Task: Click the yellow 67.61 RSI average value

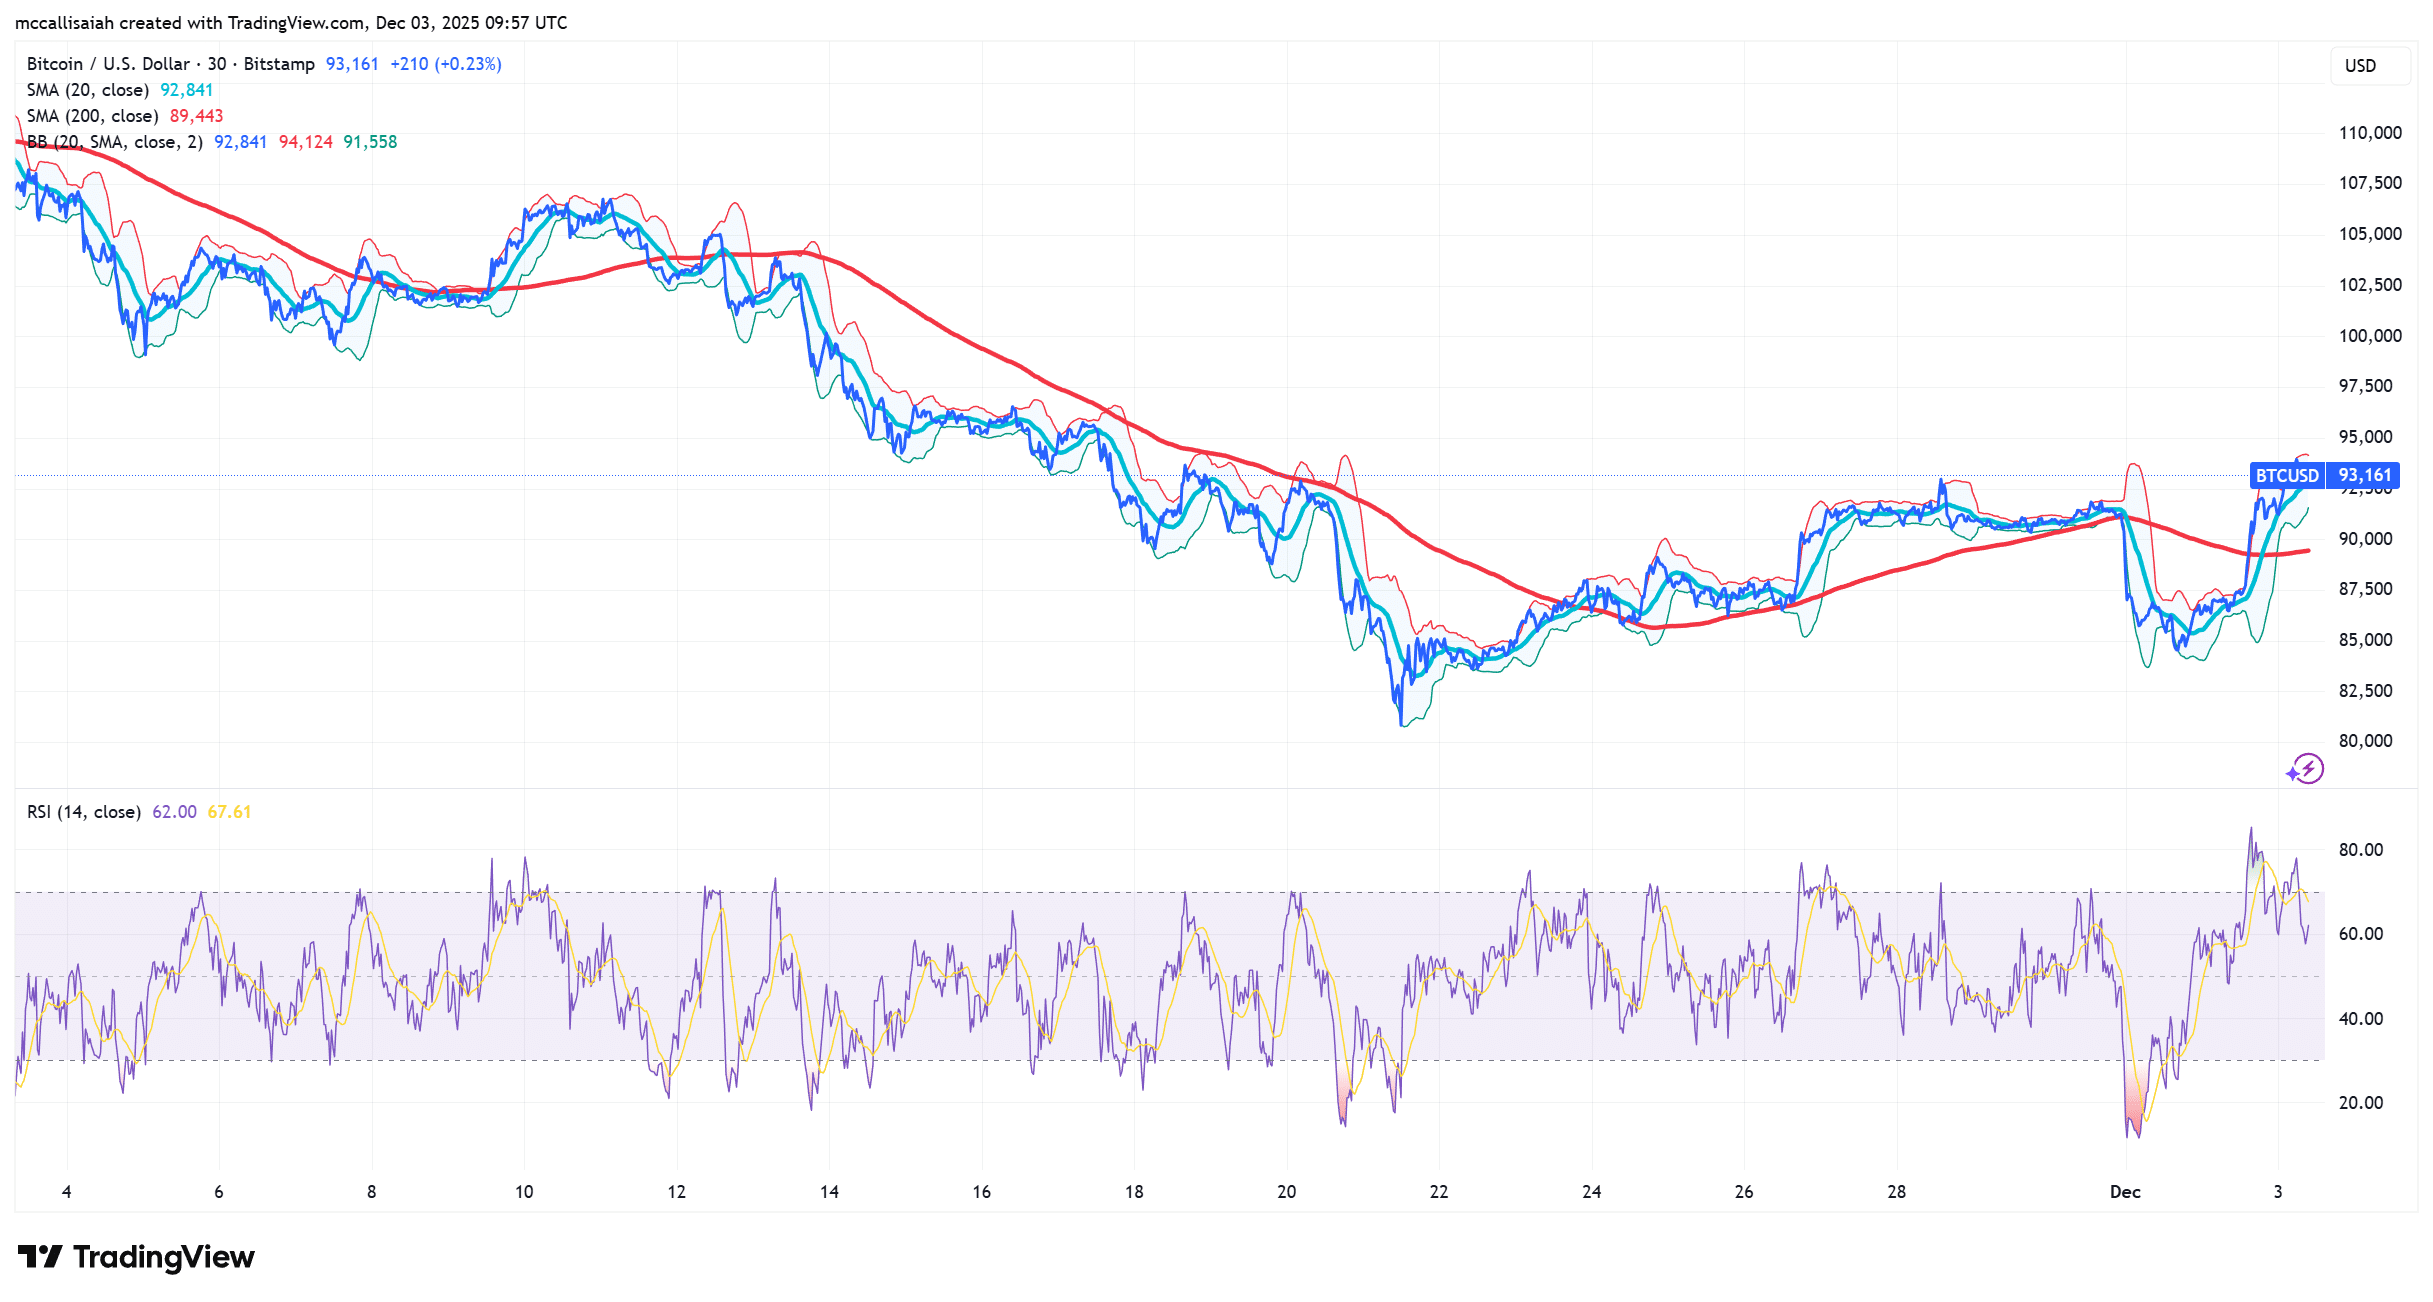Action: [229, 812]
